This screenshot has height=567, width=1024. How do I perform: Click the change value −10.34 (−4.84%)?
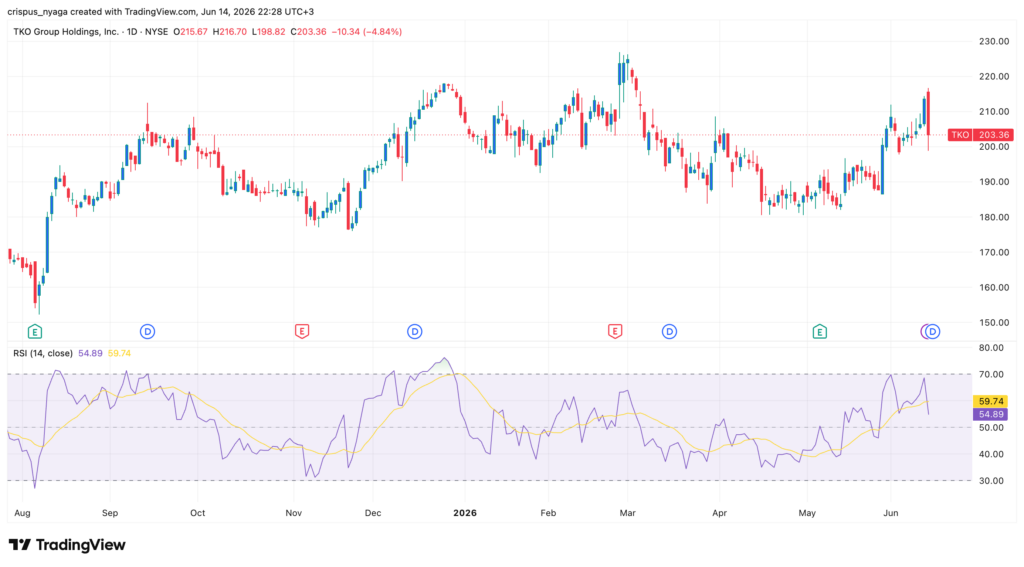click(366, 31)
